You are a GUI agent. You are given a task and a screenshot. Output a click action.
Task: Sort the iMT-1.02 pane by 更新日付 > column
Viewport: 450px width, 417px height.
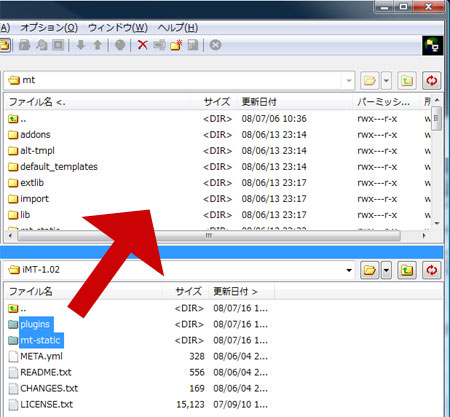pos(241,291)
